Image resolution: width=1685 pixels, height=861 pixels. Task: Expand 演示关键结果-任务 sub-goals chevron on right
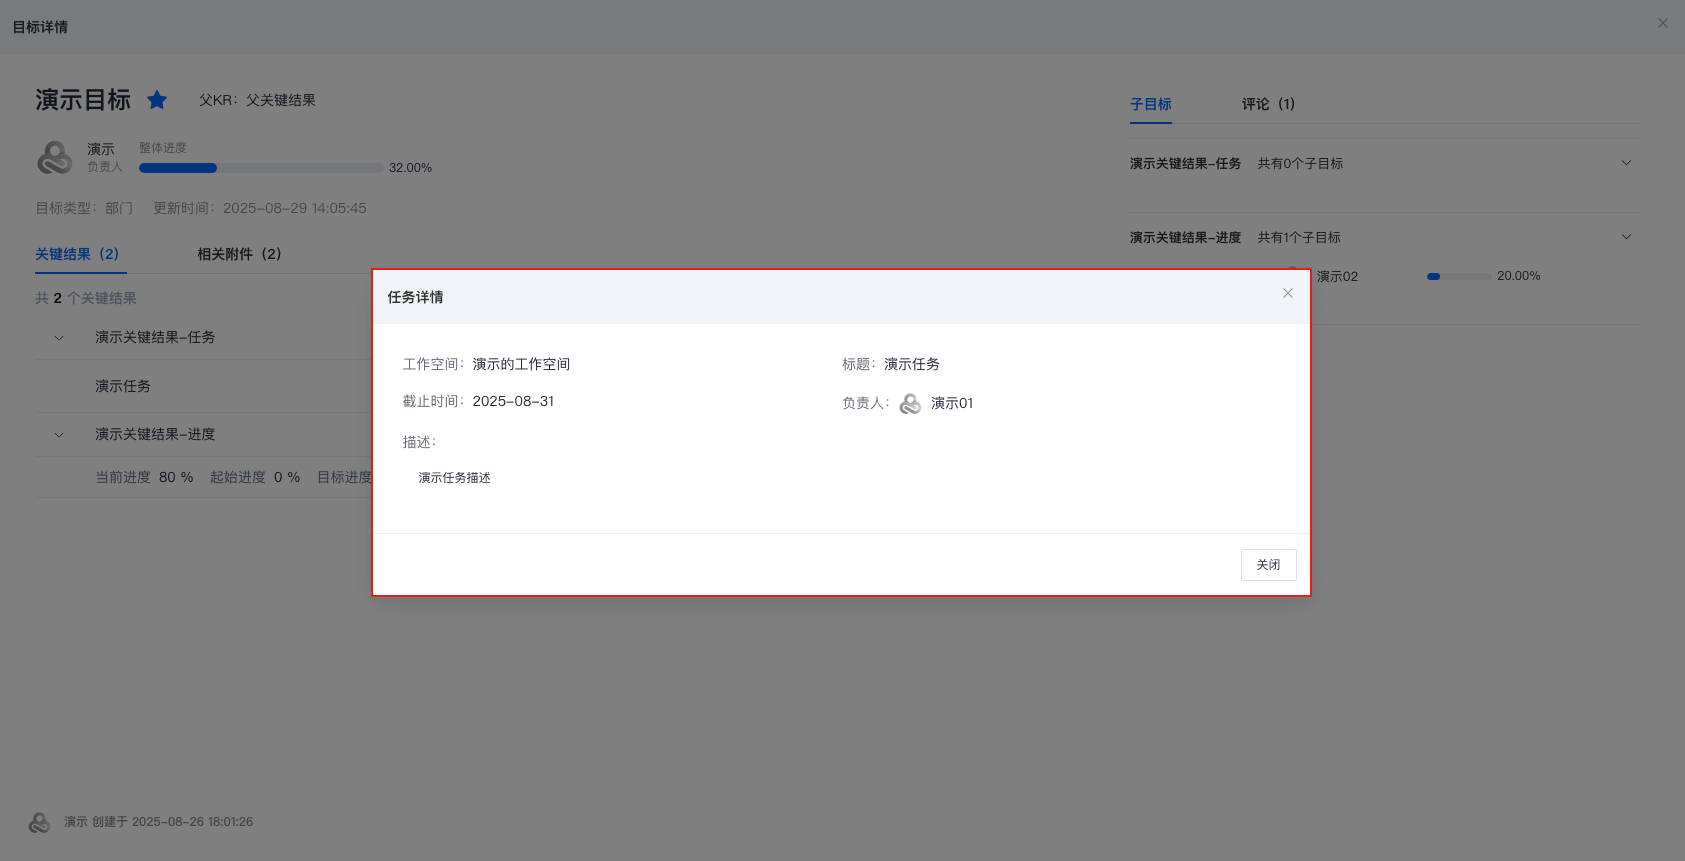pyautogui.click(x=1626, y=163)
